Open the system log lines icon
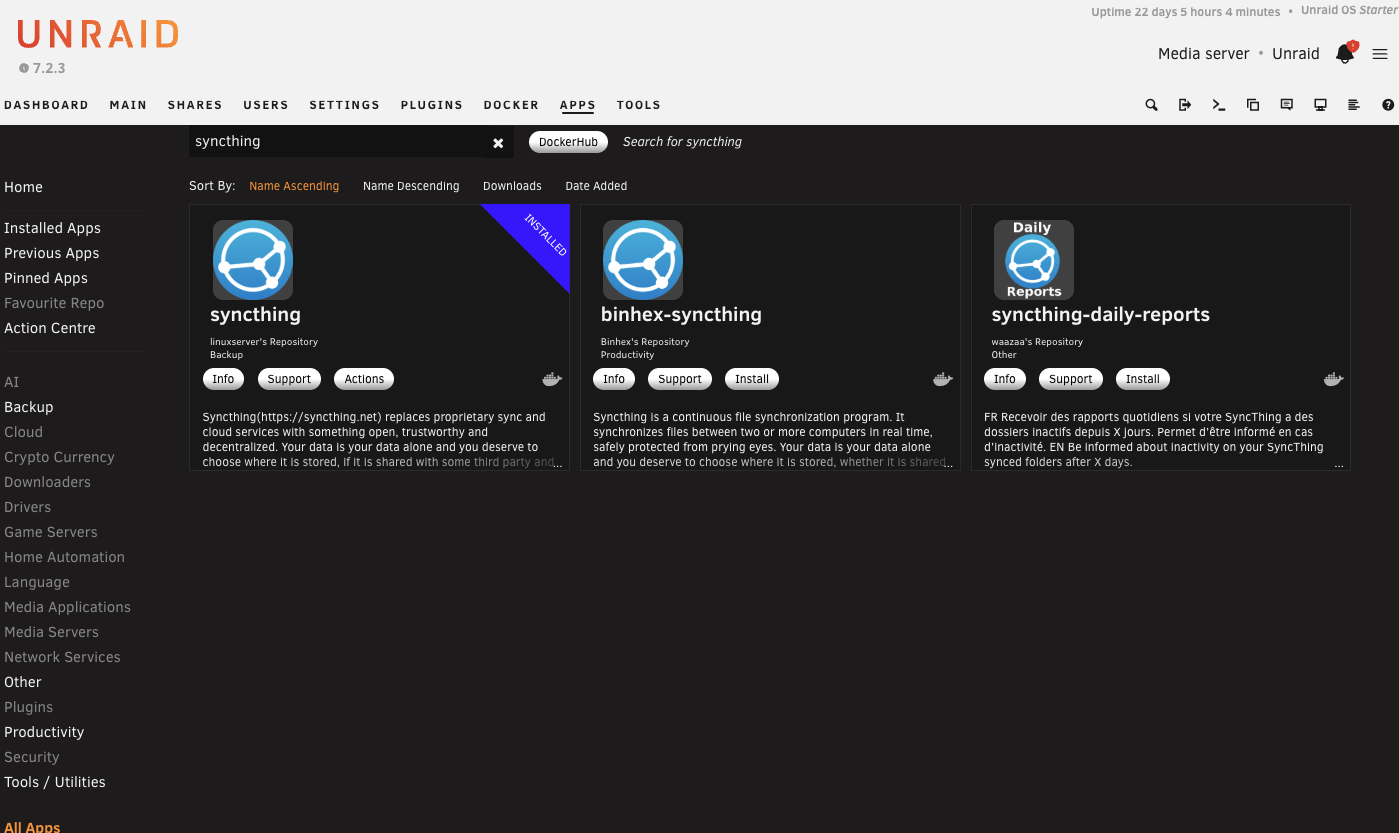Screen dimensions: 1399x833 pyautogui.click(x=1354, y=105)
